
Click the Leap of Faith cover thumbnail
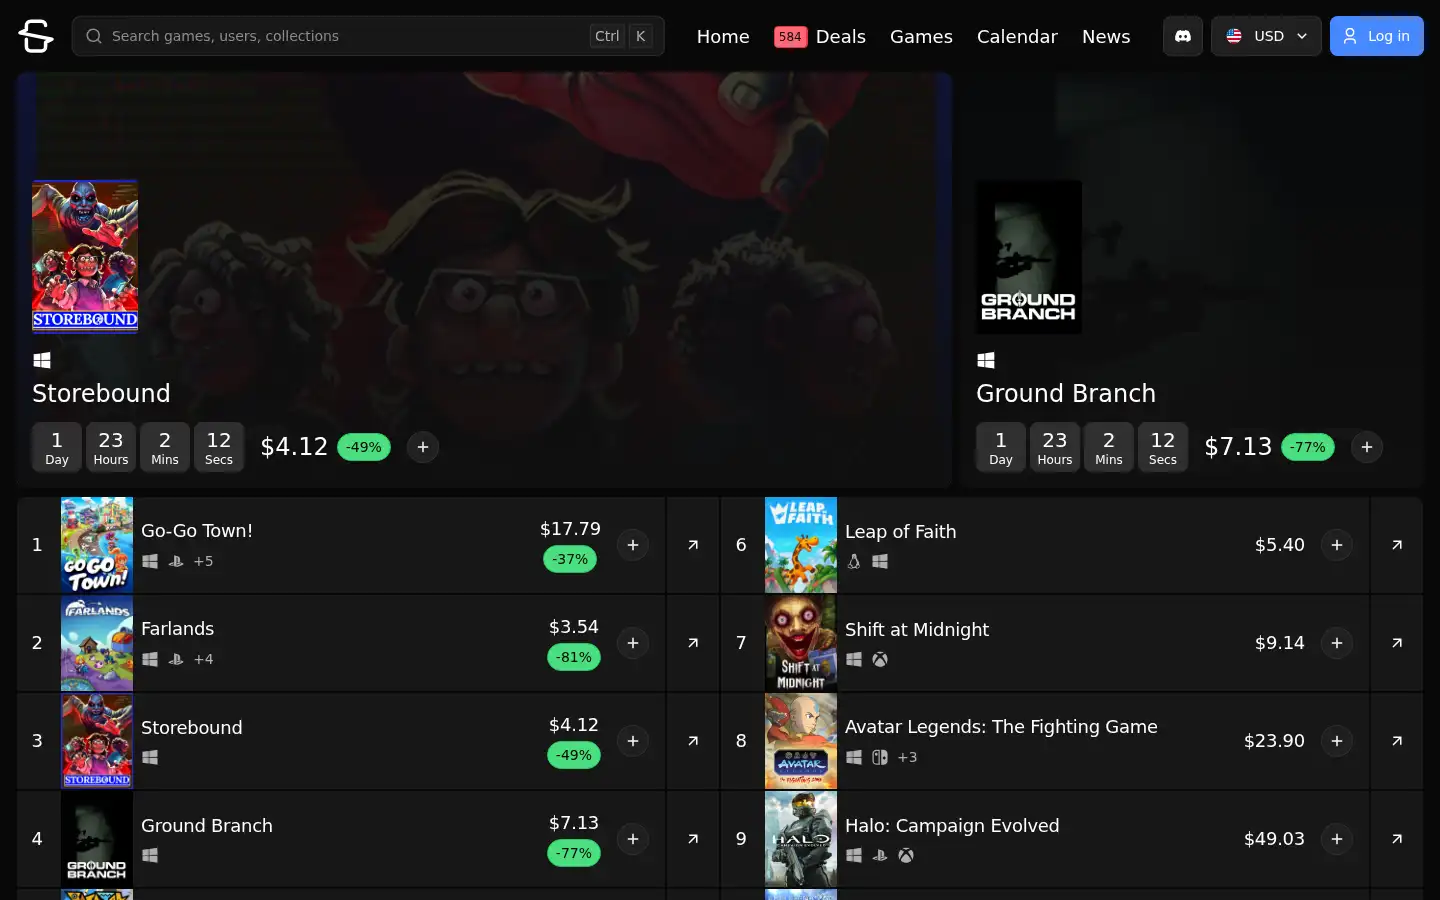coord(801,545)
